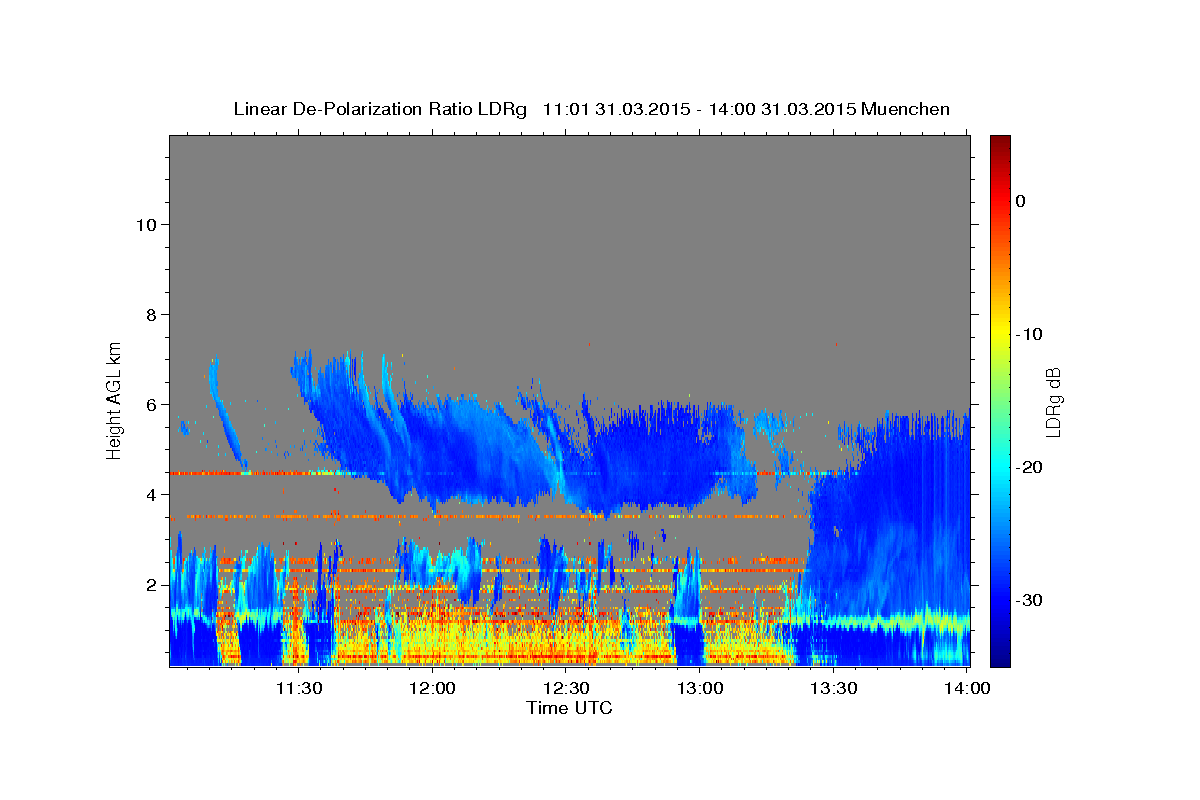Click the height tick label 6

click(x=150, y=404)
